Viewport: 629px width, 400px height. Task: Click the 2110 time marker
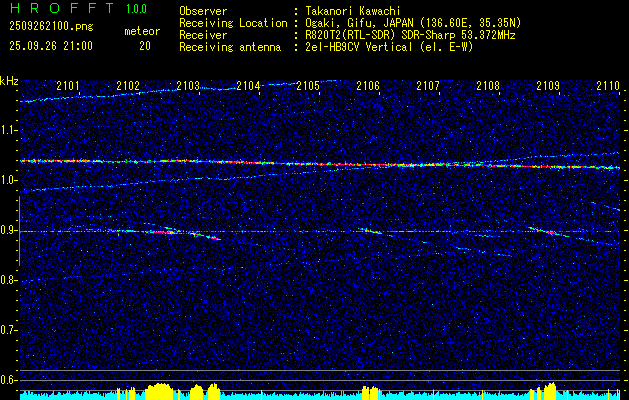click(x=607, y=87)
